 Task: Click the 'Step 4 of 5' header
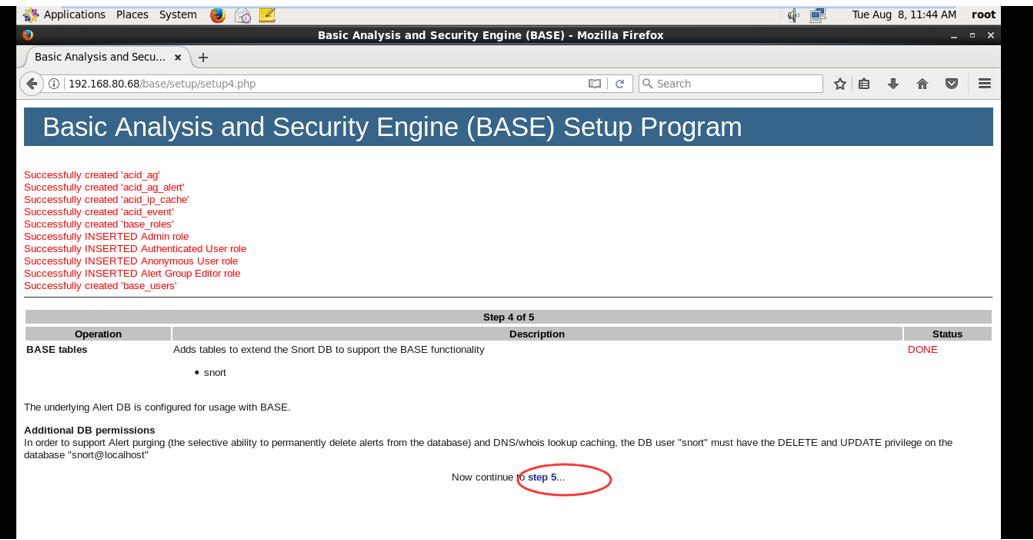click(509, 317)
